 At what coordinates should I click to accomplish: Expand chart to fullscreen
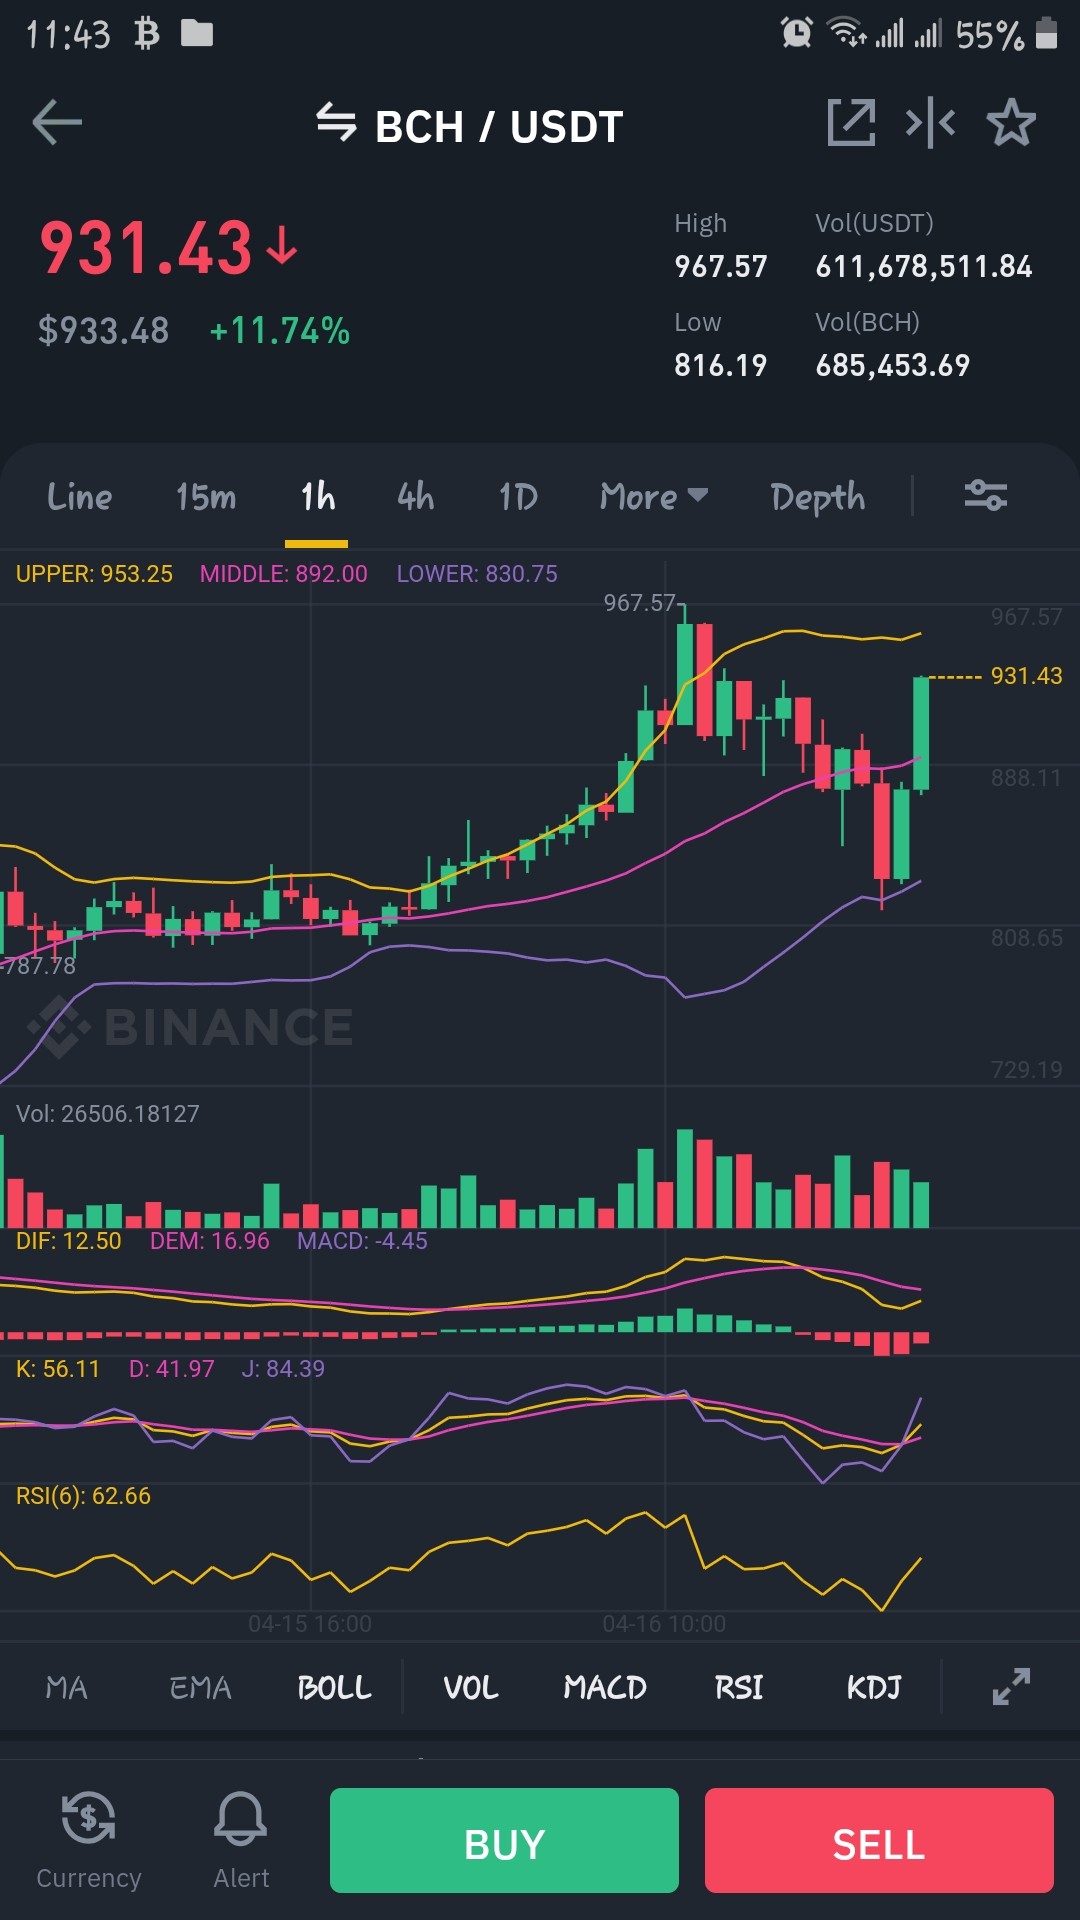(1011, 1686)
